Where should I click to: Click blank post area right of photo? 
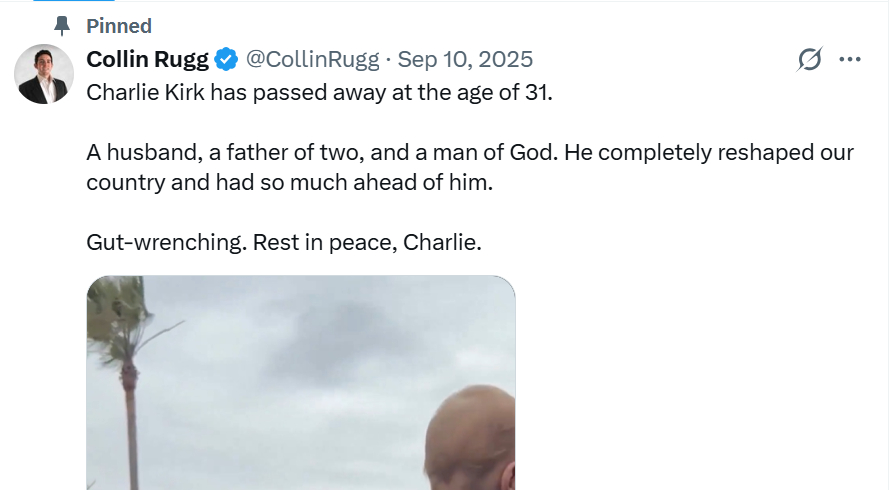coord(700,380)
